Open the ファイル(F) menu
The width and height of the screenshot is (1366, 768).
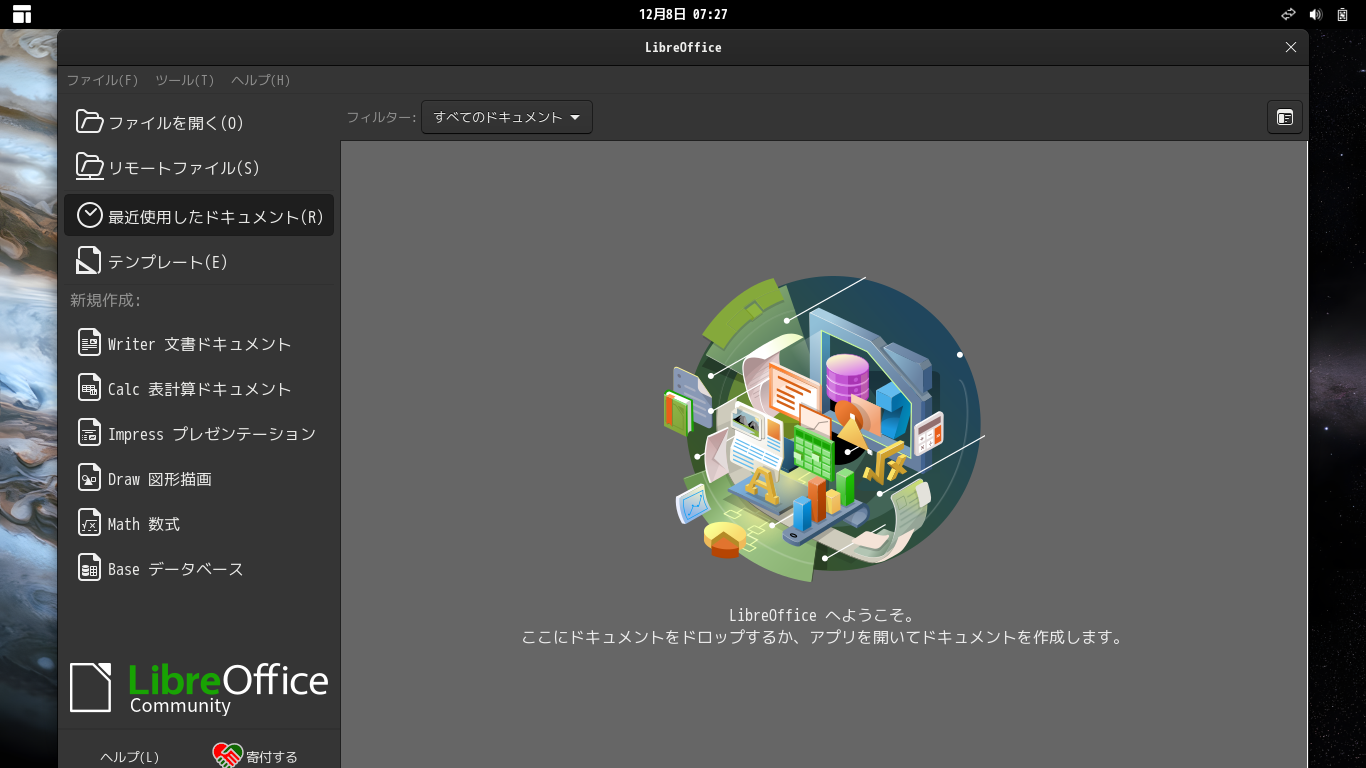click(102, 80)
